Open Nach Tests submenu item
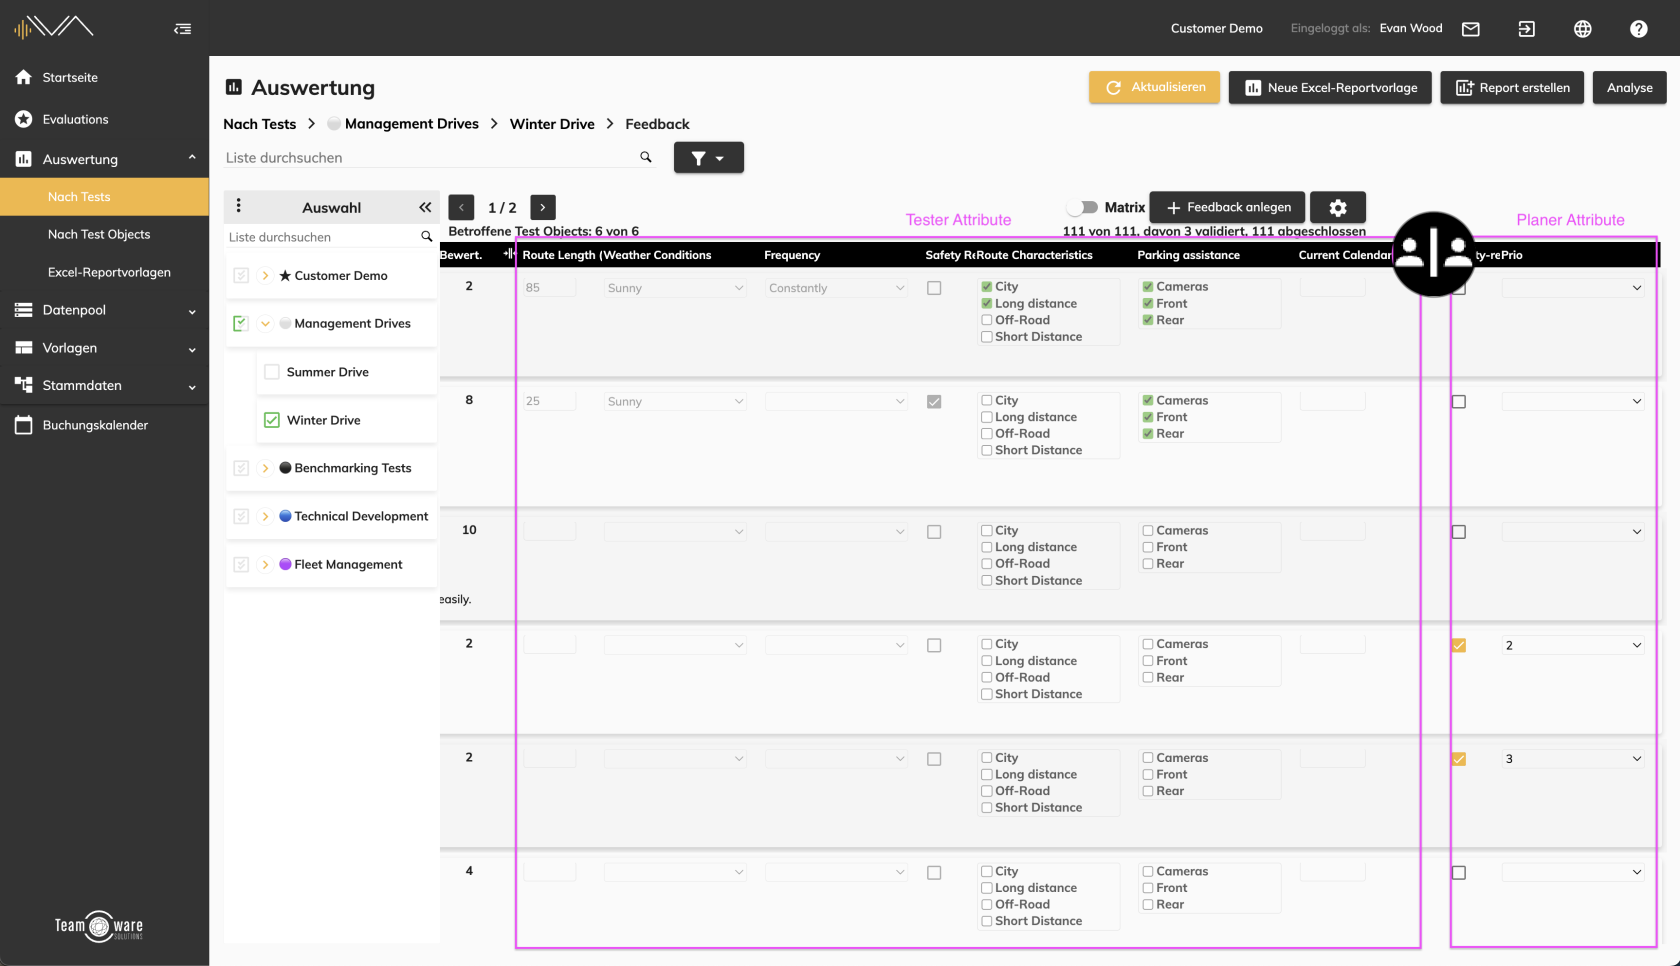 click(104, 197)
